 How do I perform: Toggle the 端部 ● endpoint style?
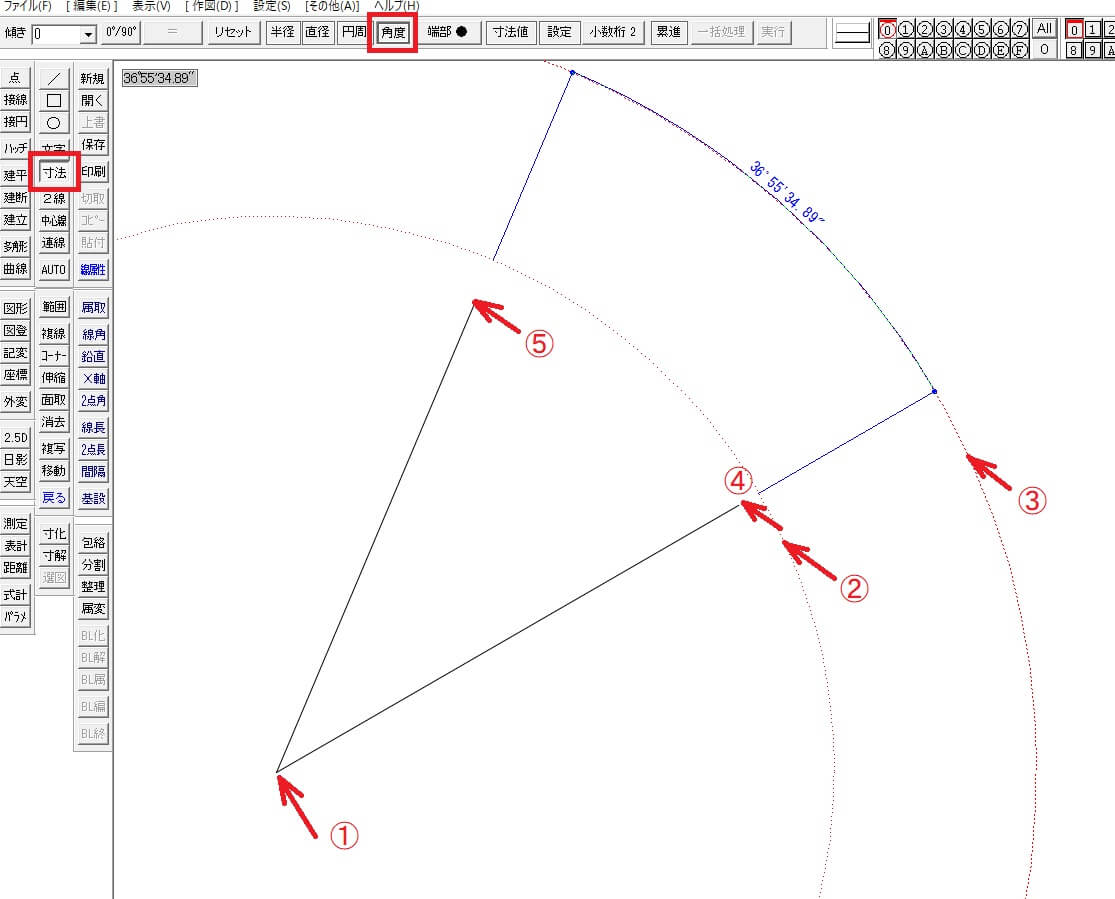447,32
